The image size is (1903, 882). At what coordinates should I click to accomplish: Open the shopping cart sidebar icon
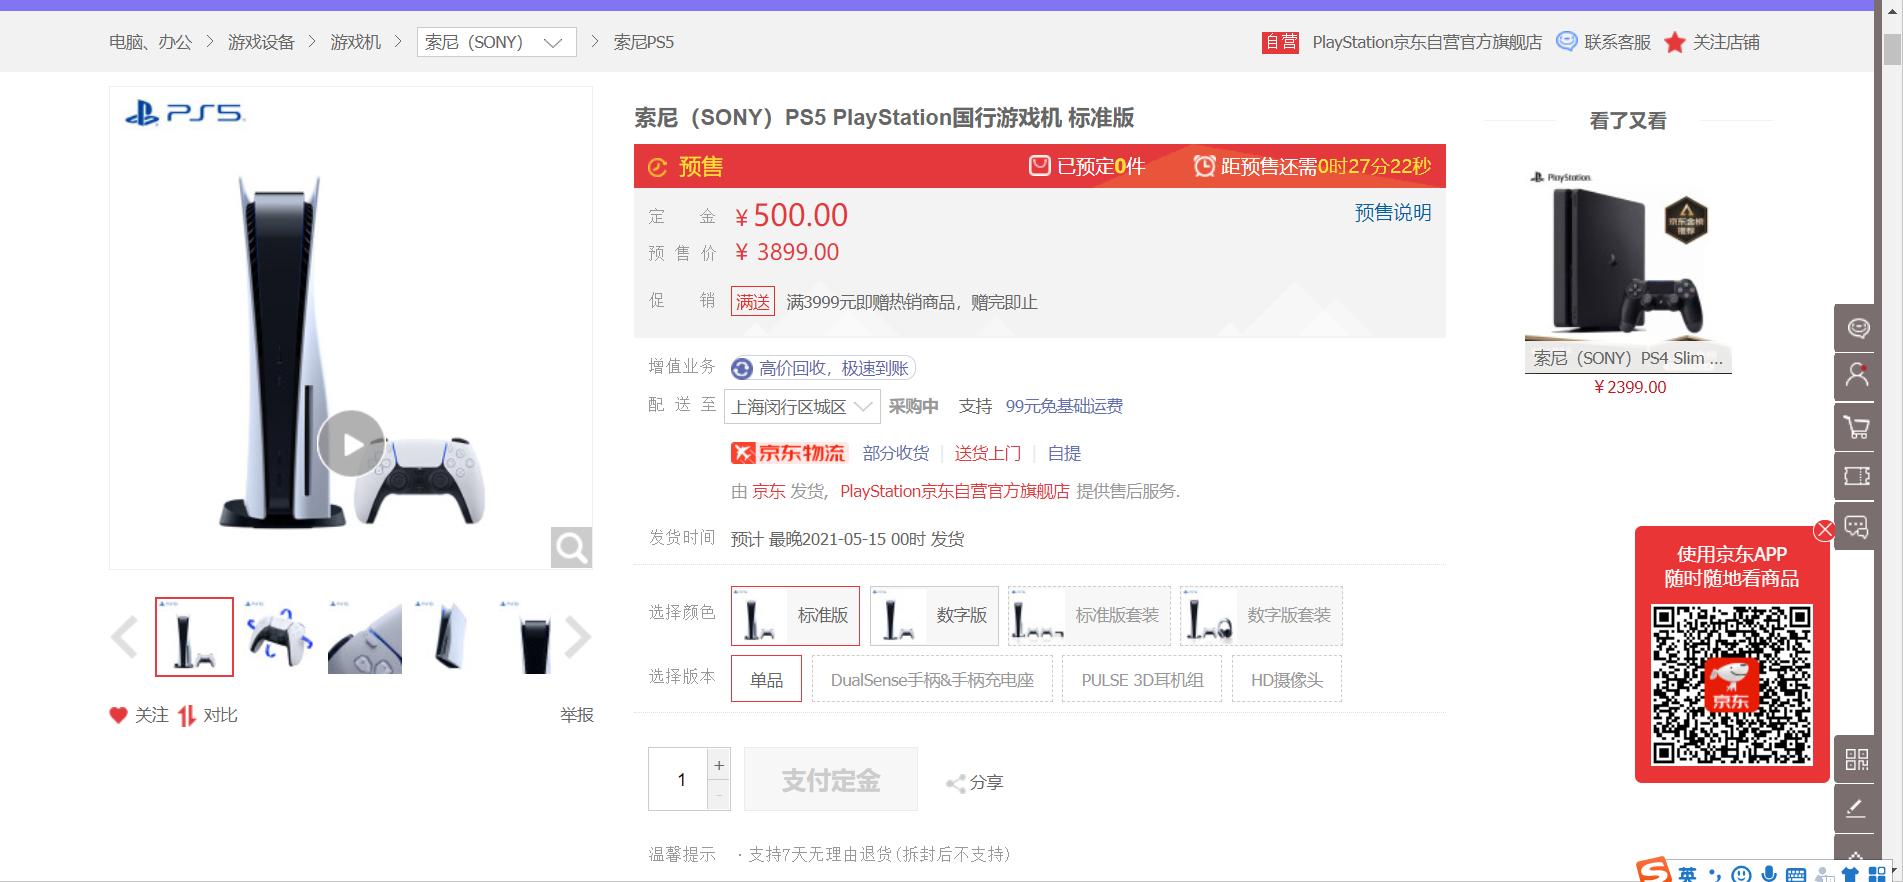point(1856,428)
